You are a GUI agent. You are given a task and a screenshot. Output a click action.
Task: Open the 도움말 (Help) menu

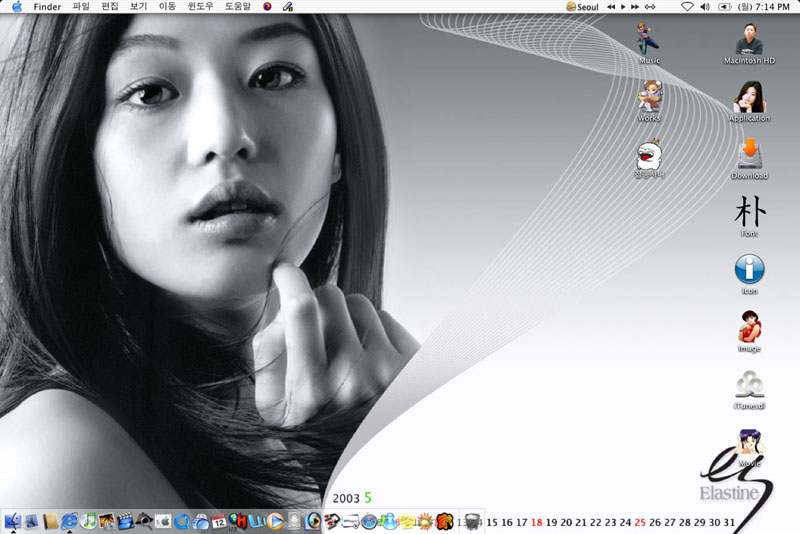(x=238, y=7)
